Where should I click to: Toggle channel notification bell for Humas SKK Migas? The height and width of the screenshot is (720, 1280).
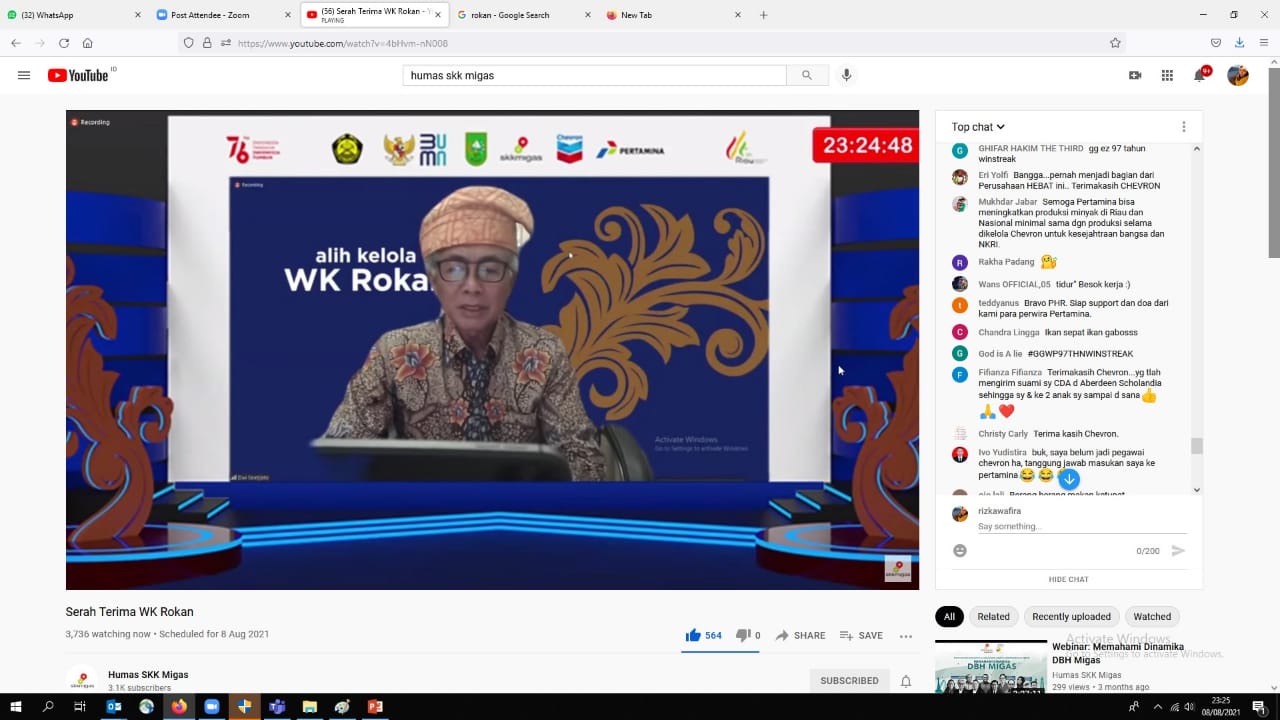click(906, 681)
